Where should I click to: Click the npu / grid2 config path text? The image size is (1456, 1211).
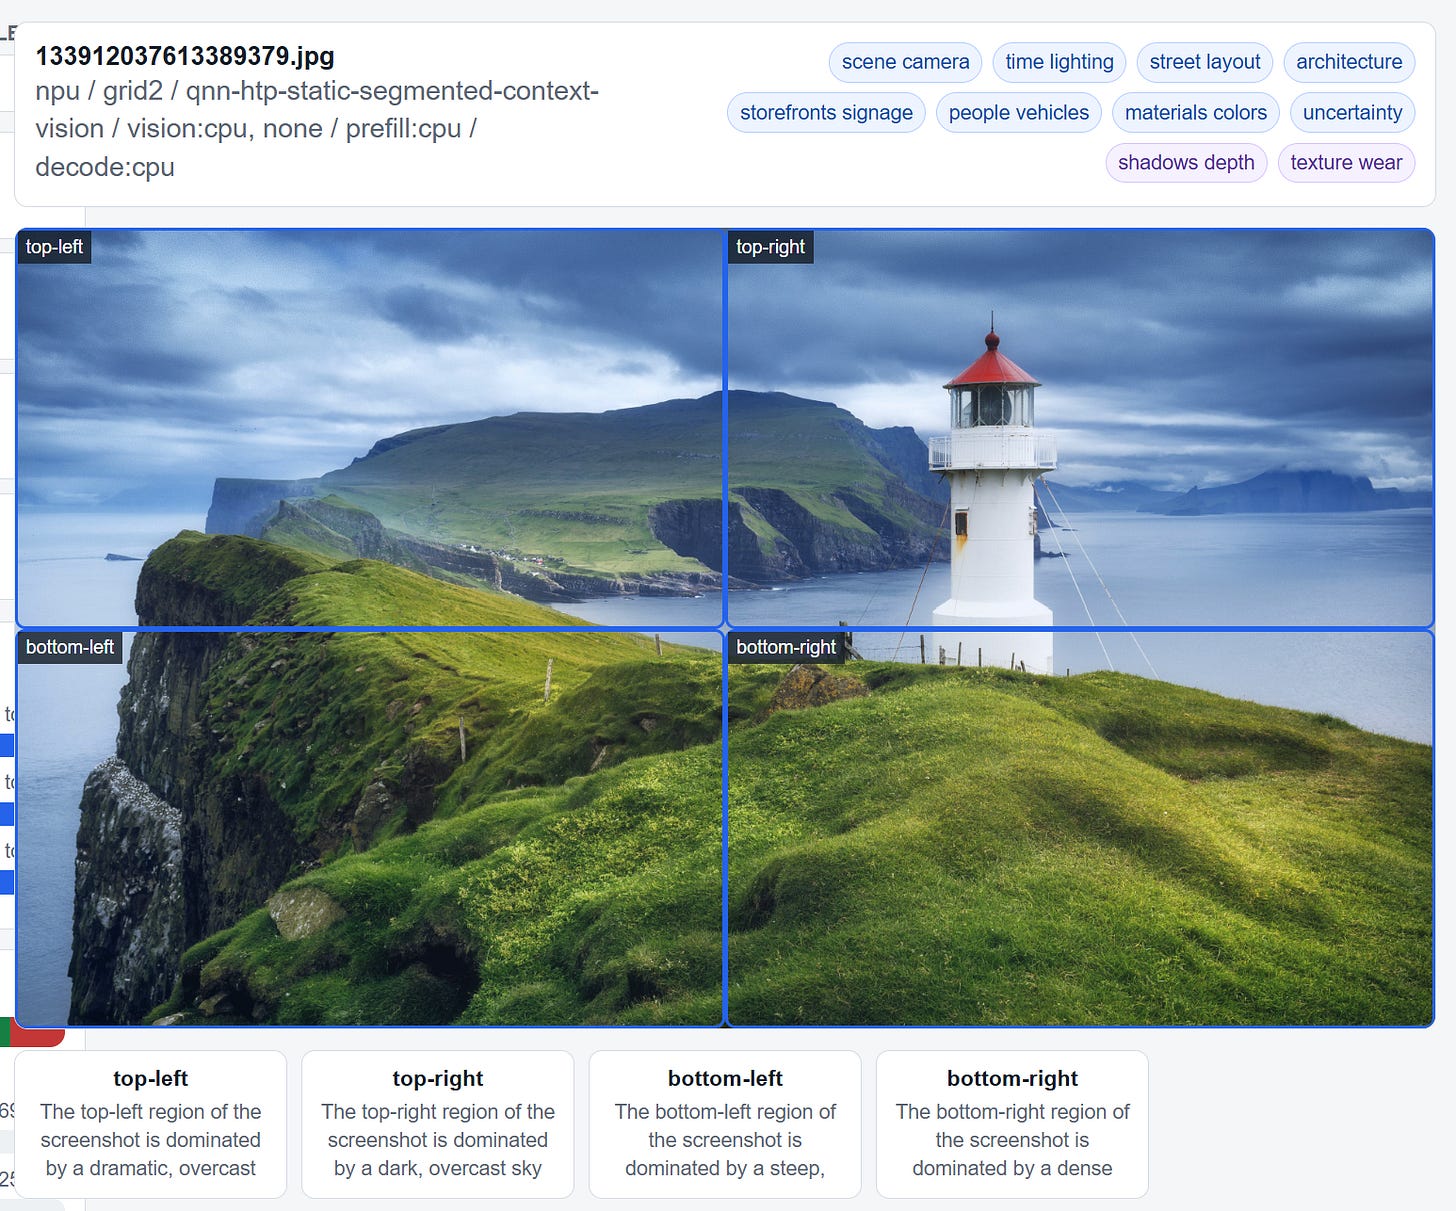point(317,129)
